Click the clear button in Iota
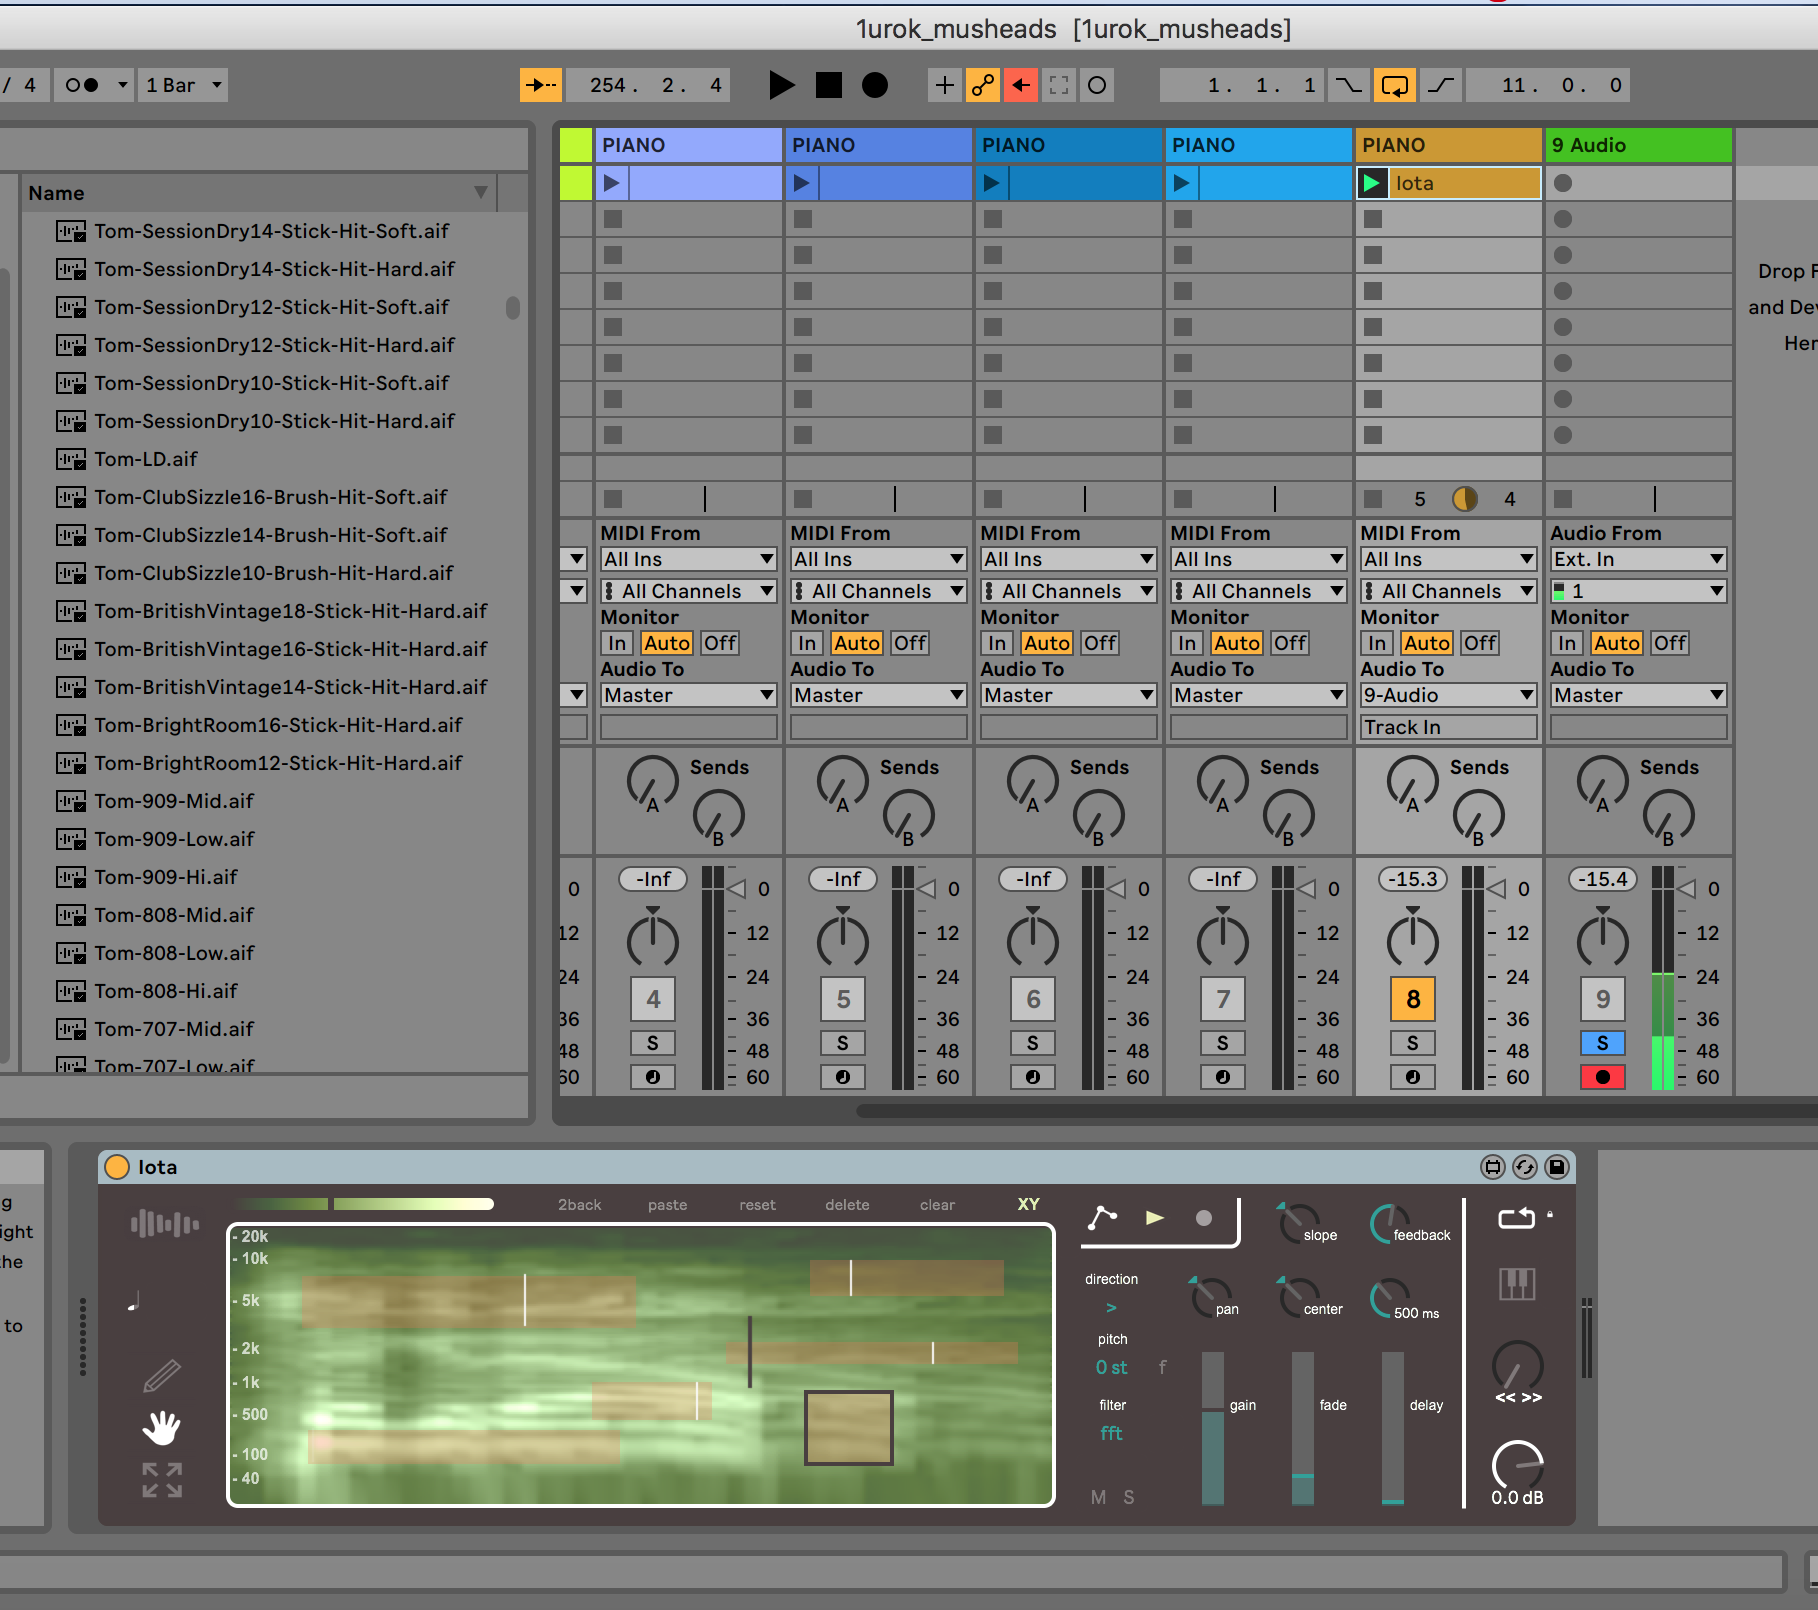 [937, 1205]
